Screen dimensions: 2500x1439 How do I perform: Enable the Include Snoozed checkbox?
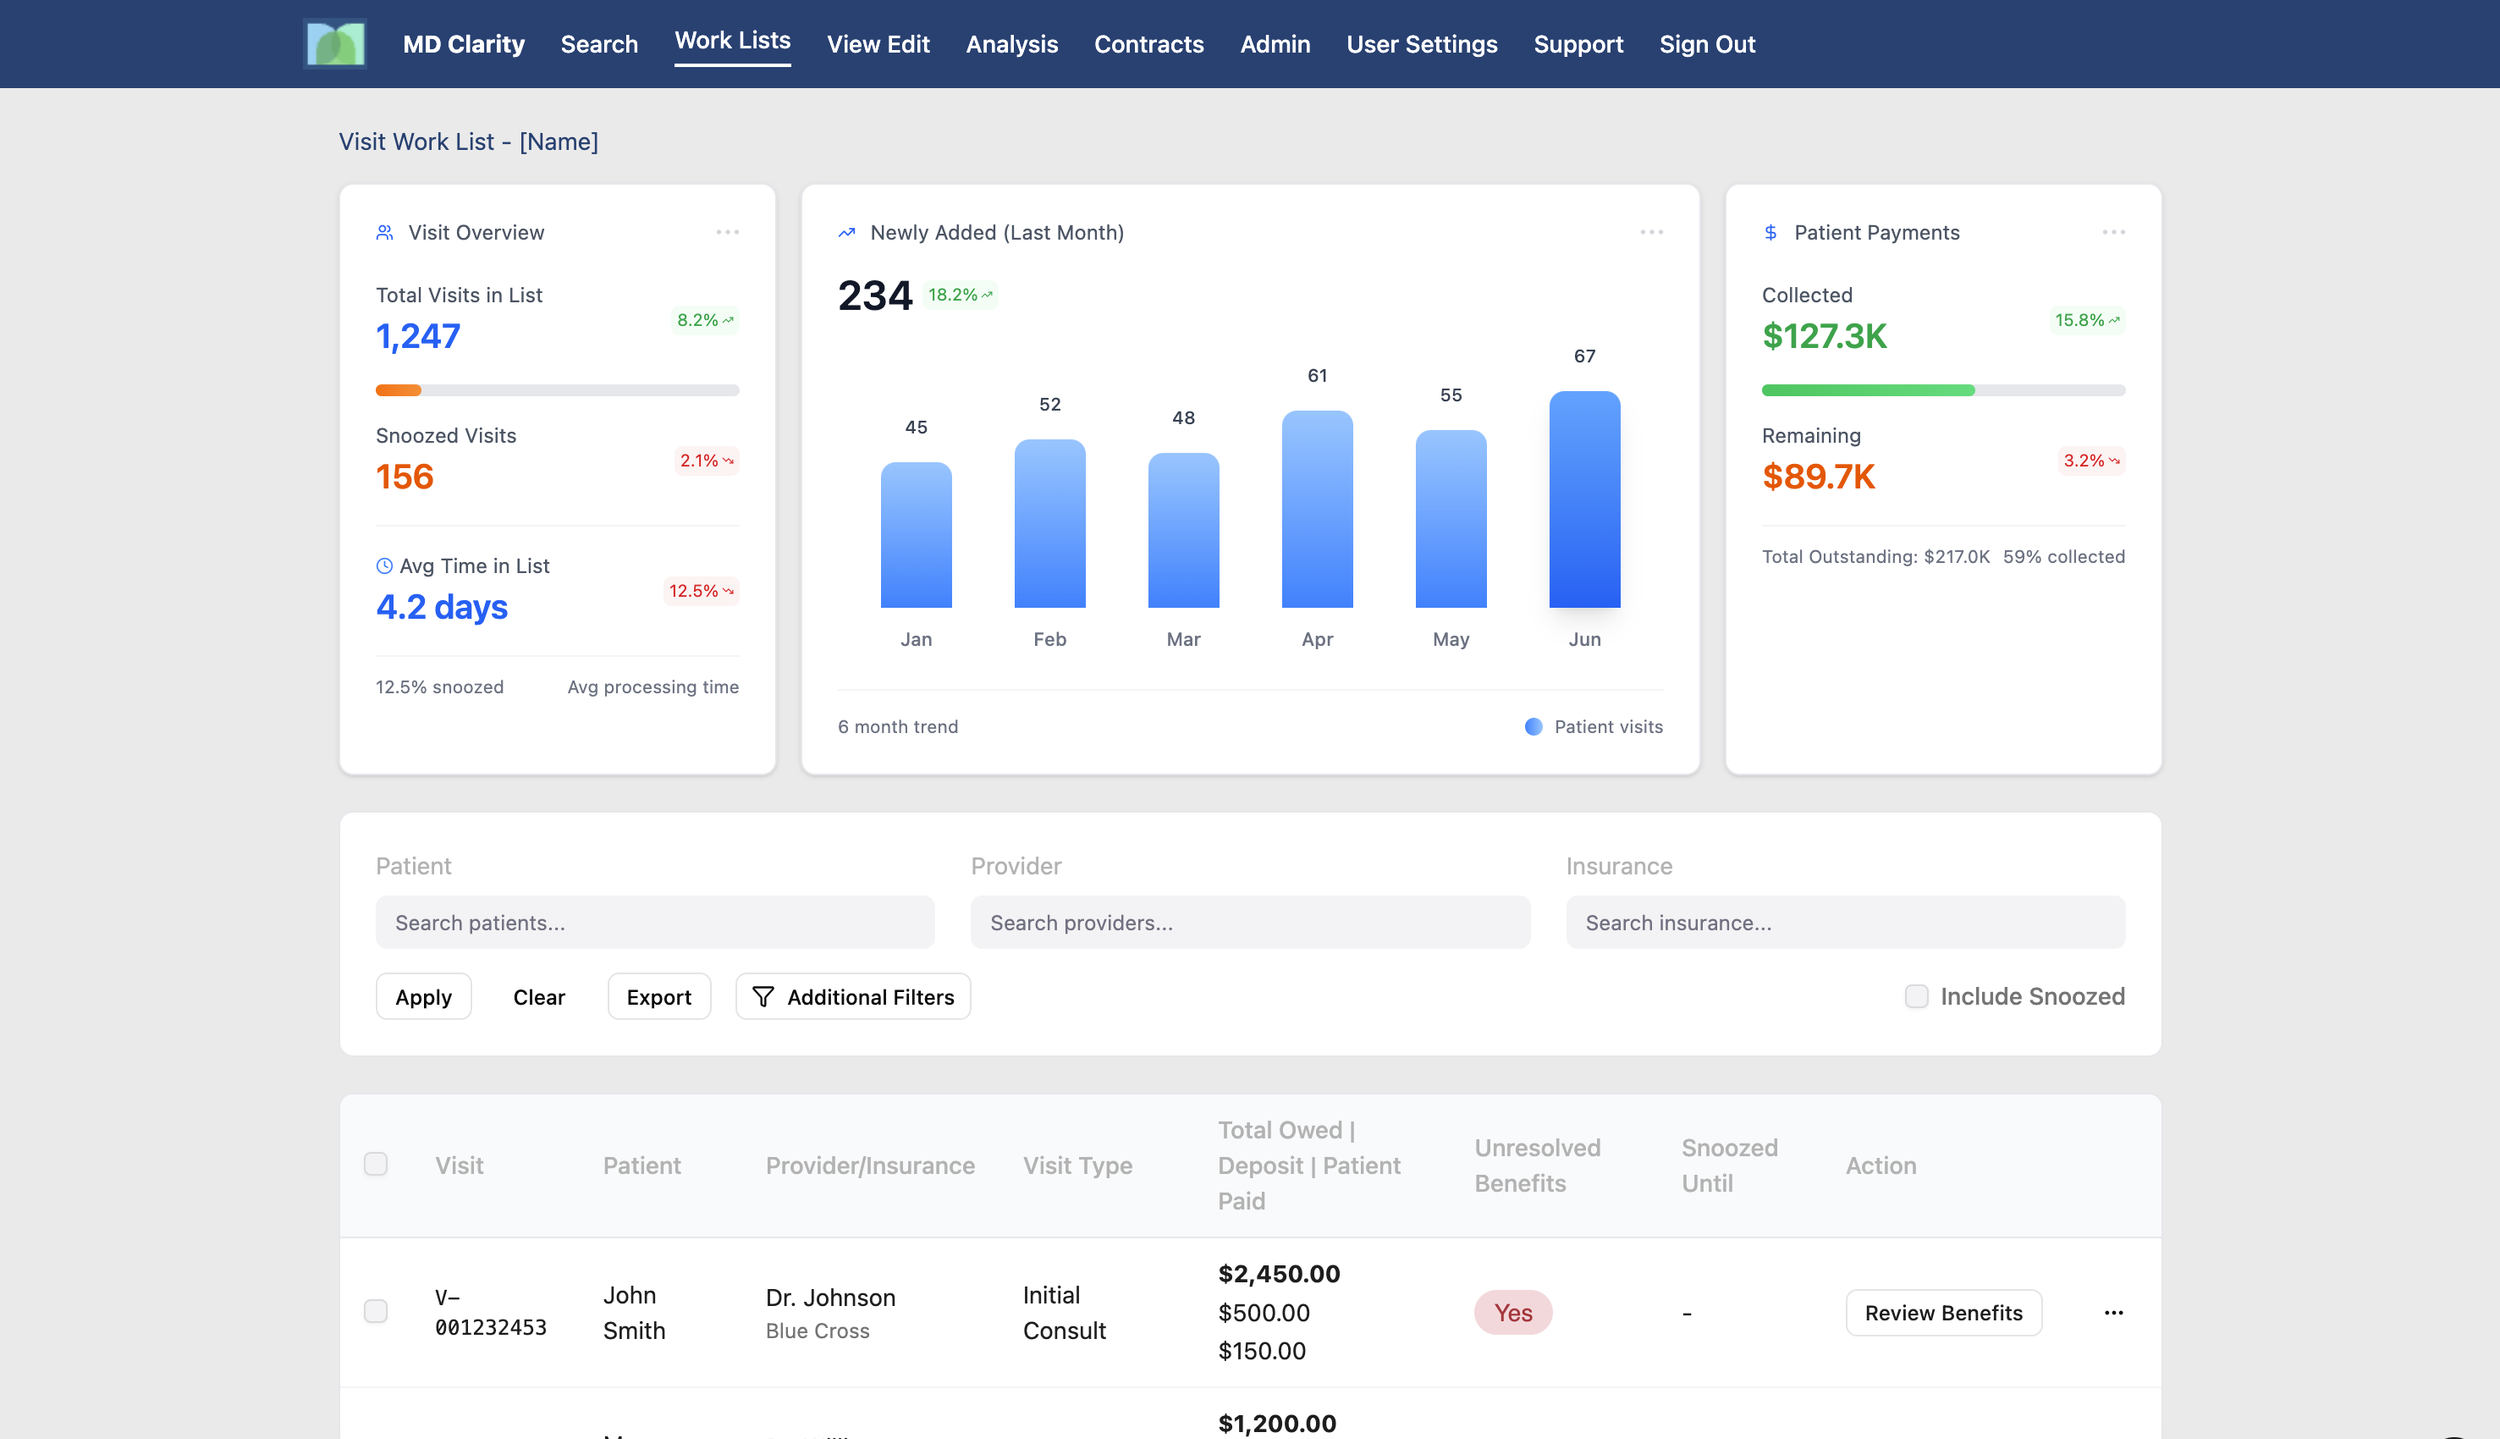(x=1916, y=996)
